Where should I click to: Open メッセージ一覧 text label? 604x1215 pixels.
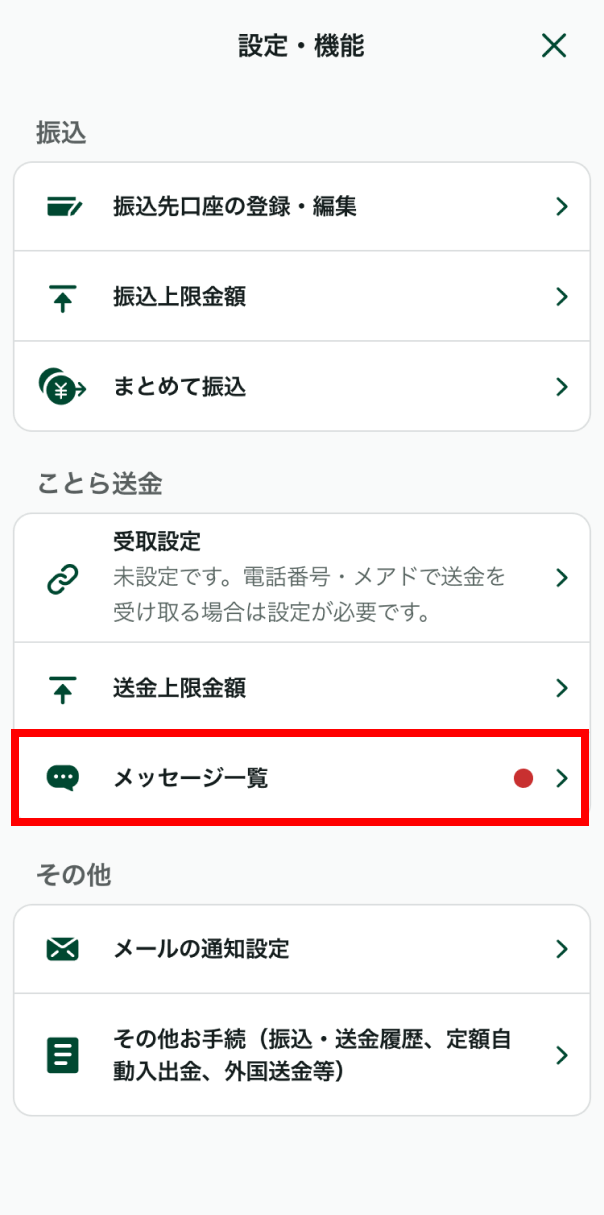pyautogui.click(x=191, y=778)
